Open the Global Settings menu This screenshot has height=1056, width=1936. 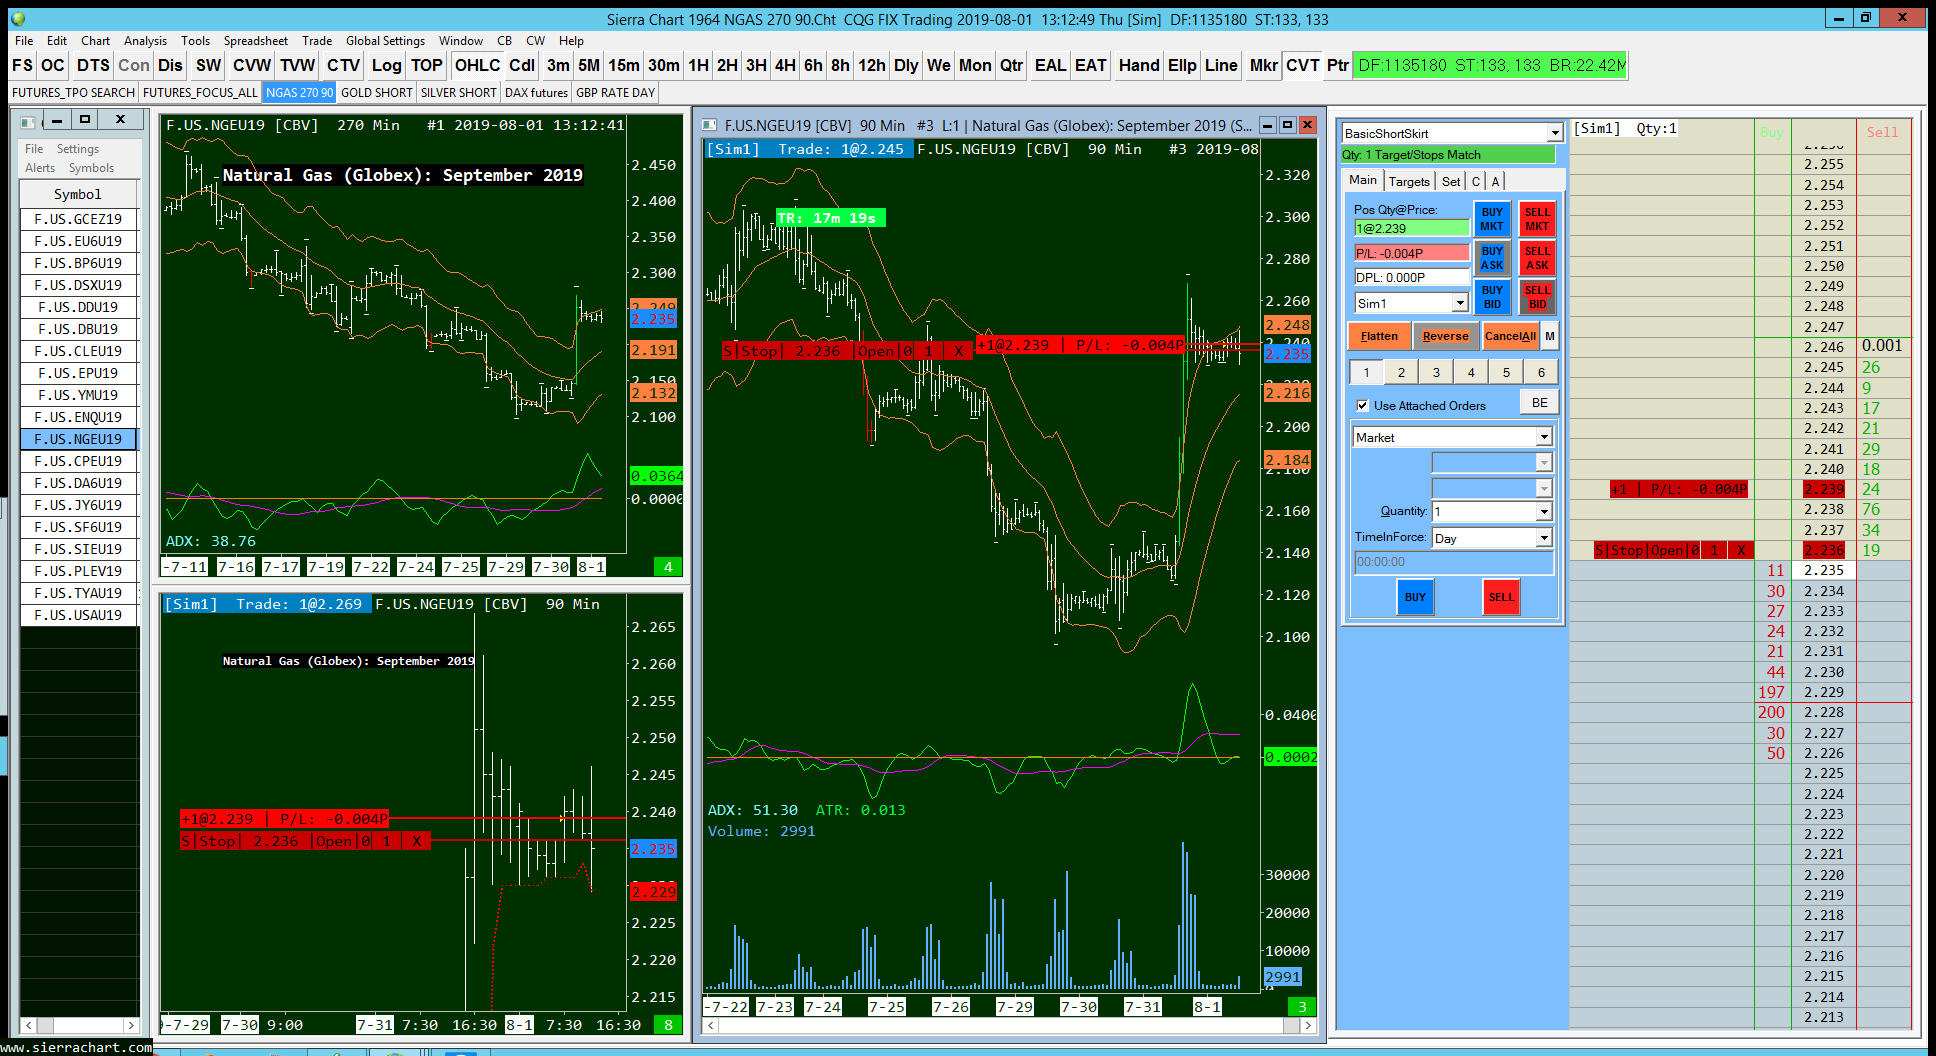point(385,41)
